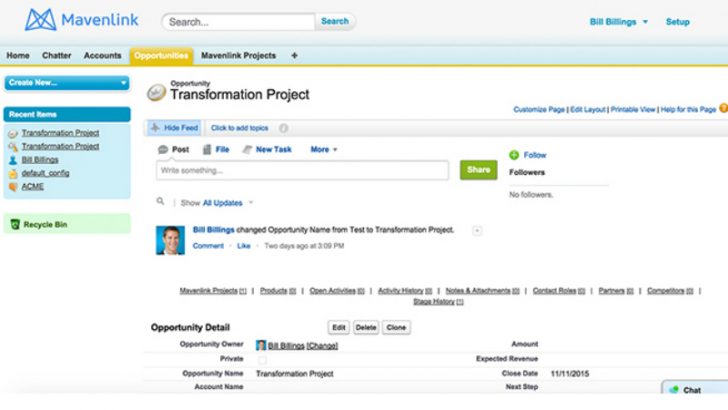Viewport: 728px width, 410px height.
Task: Jump to Stage History related list
Action: pyautogui.click(x=438, y=302)
